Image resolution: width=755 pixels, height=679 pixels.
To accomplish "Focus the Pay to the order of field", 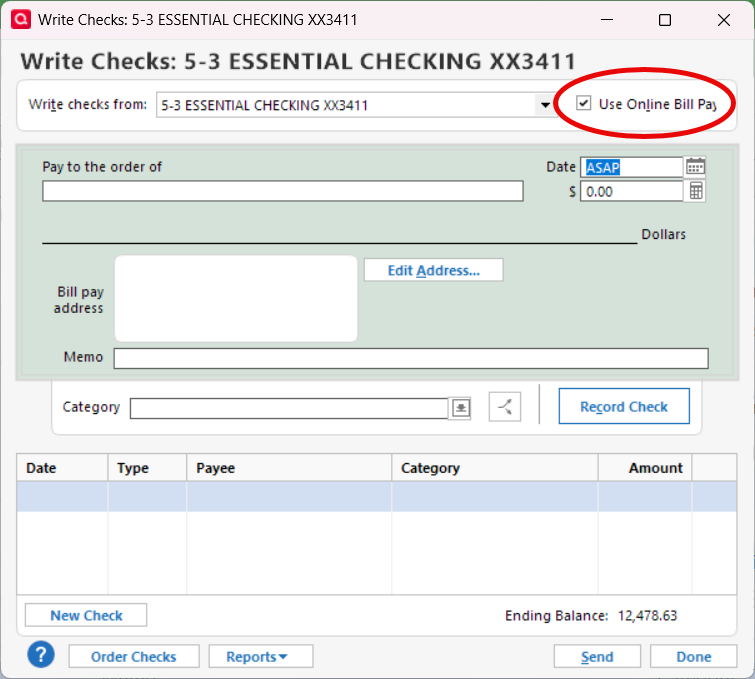I will tap(283, 191).
